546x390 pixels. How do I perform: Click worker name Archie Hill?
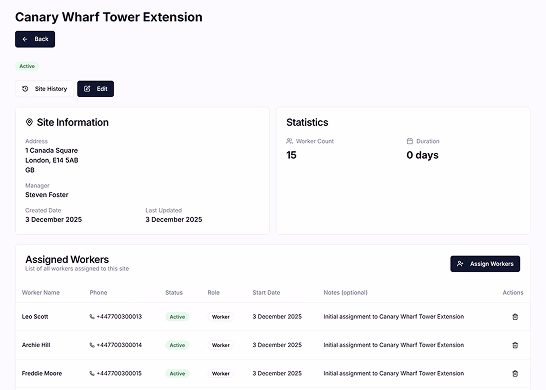36,345
